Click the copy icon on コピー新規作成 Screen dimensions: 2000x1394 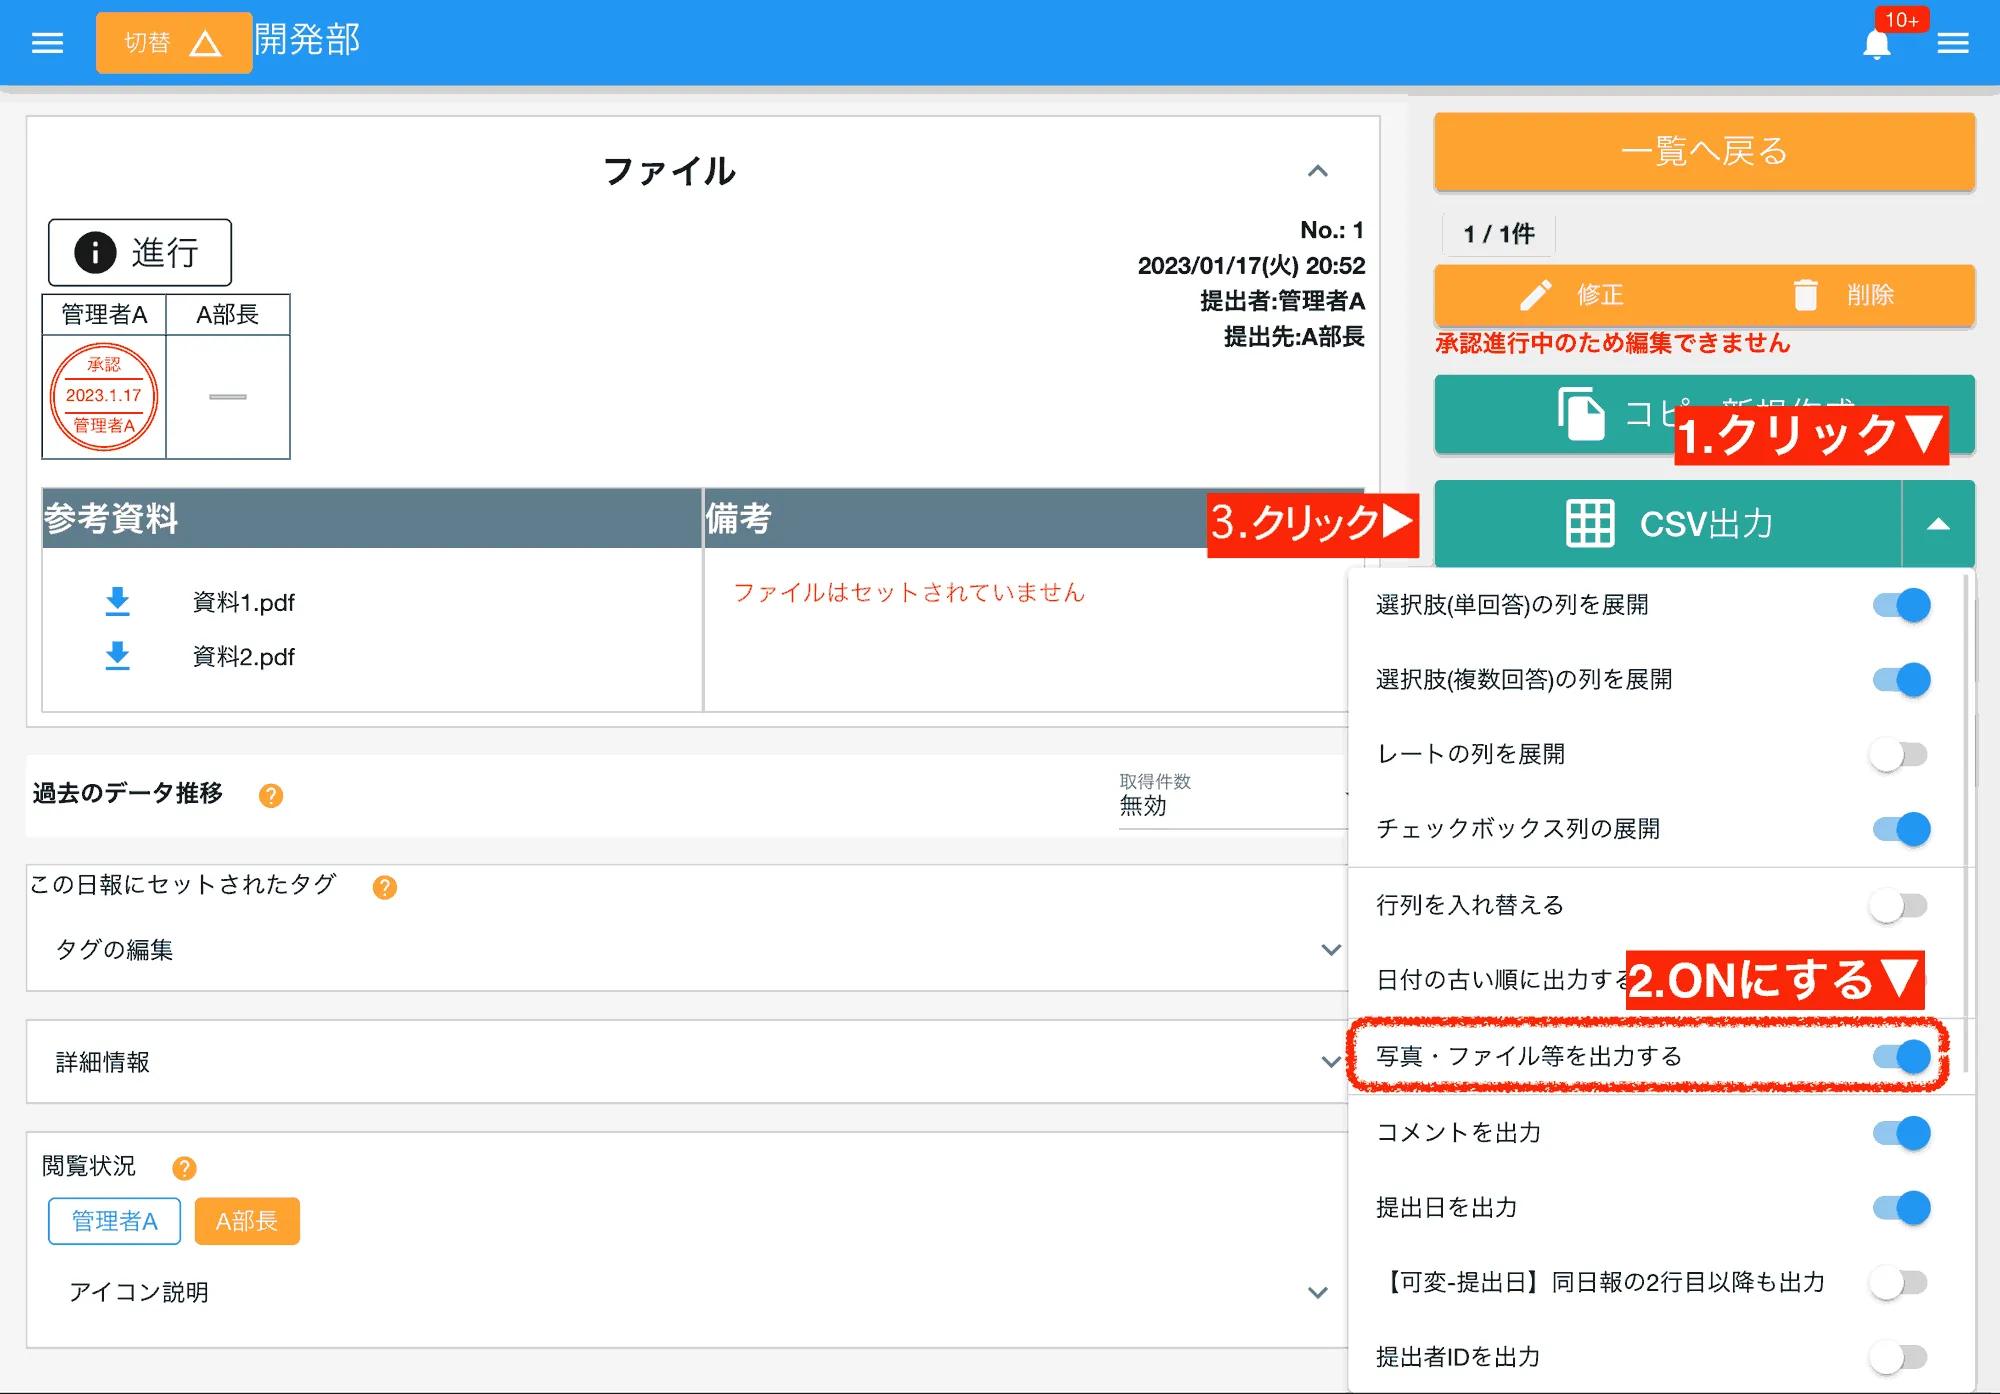pyautogui.click(x=1580, y=414)
